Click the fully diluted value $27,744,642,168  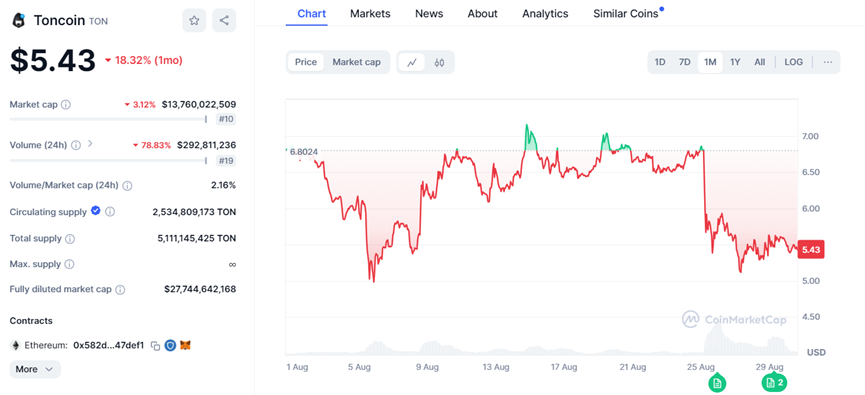(x=200, y=289)
